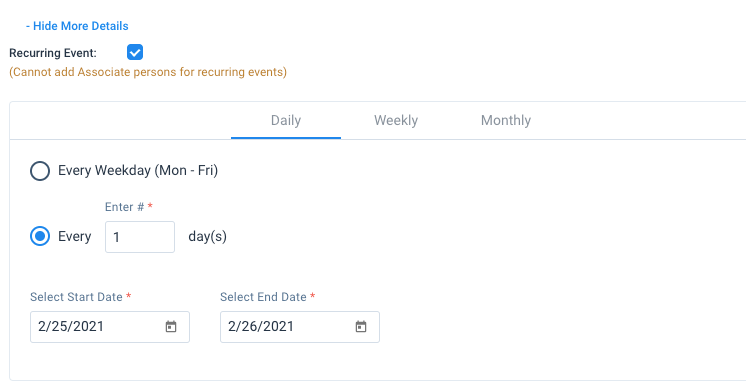746x382 pixels.
Task: Open the Start Date calendar picker icon
Action: click(171, 327)
